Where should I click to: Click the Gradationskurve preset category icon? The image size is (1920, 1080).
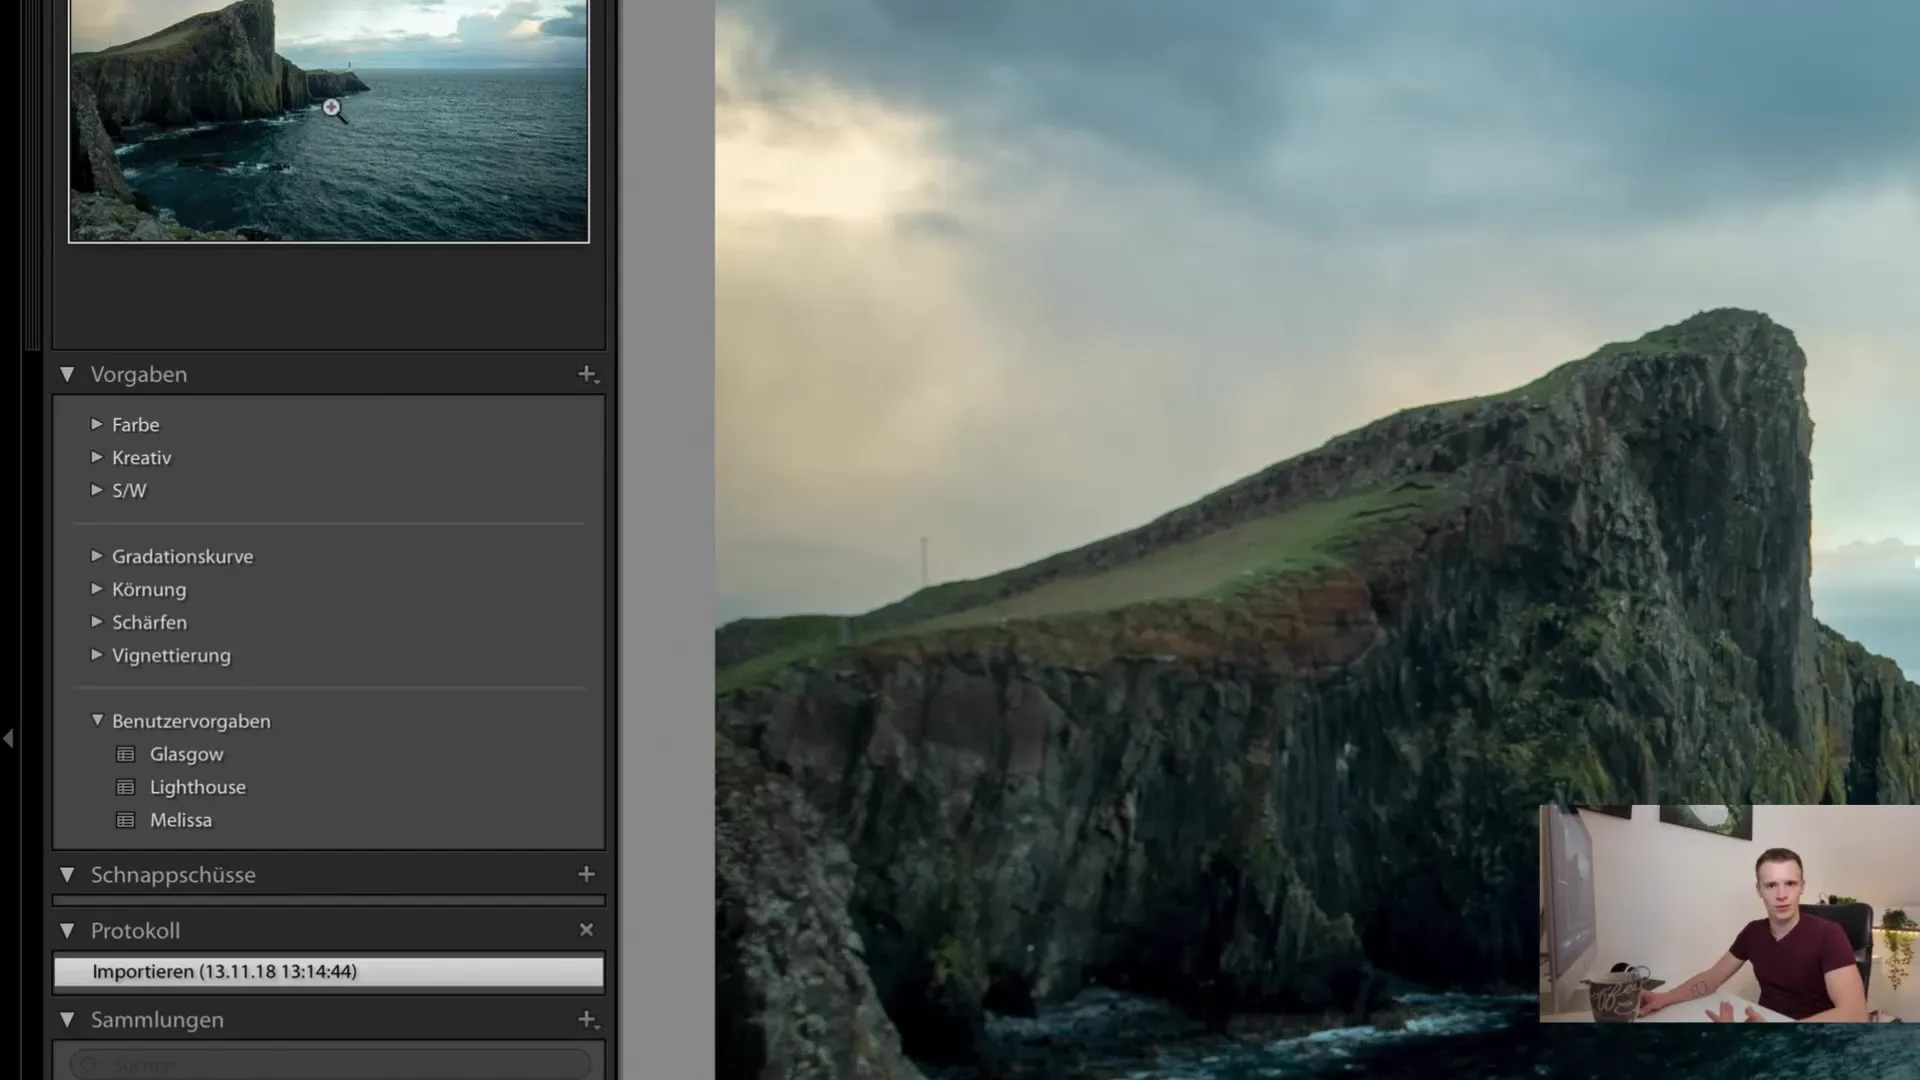click(x=98, y=555)
